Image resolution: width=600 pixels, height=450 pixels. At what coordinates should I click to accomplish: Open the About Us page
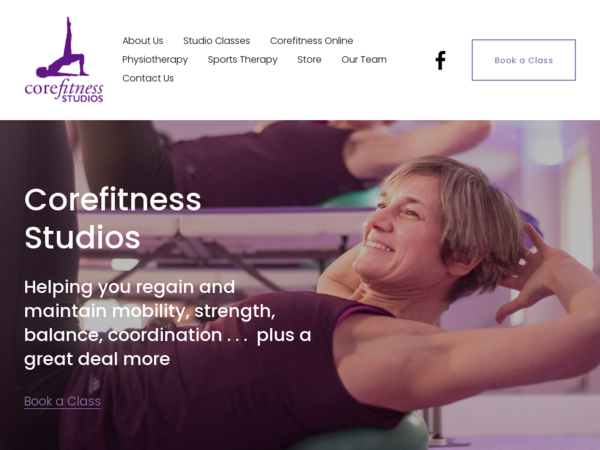(143, 41)
